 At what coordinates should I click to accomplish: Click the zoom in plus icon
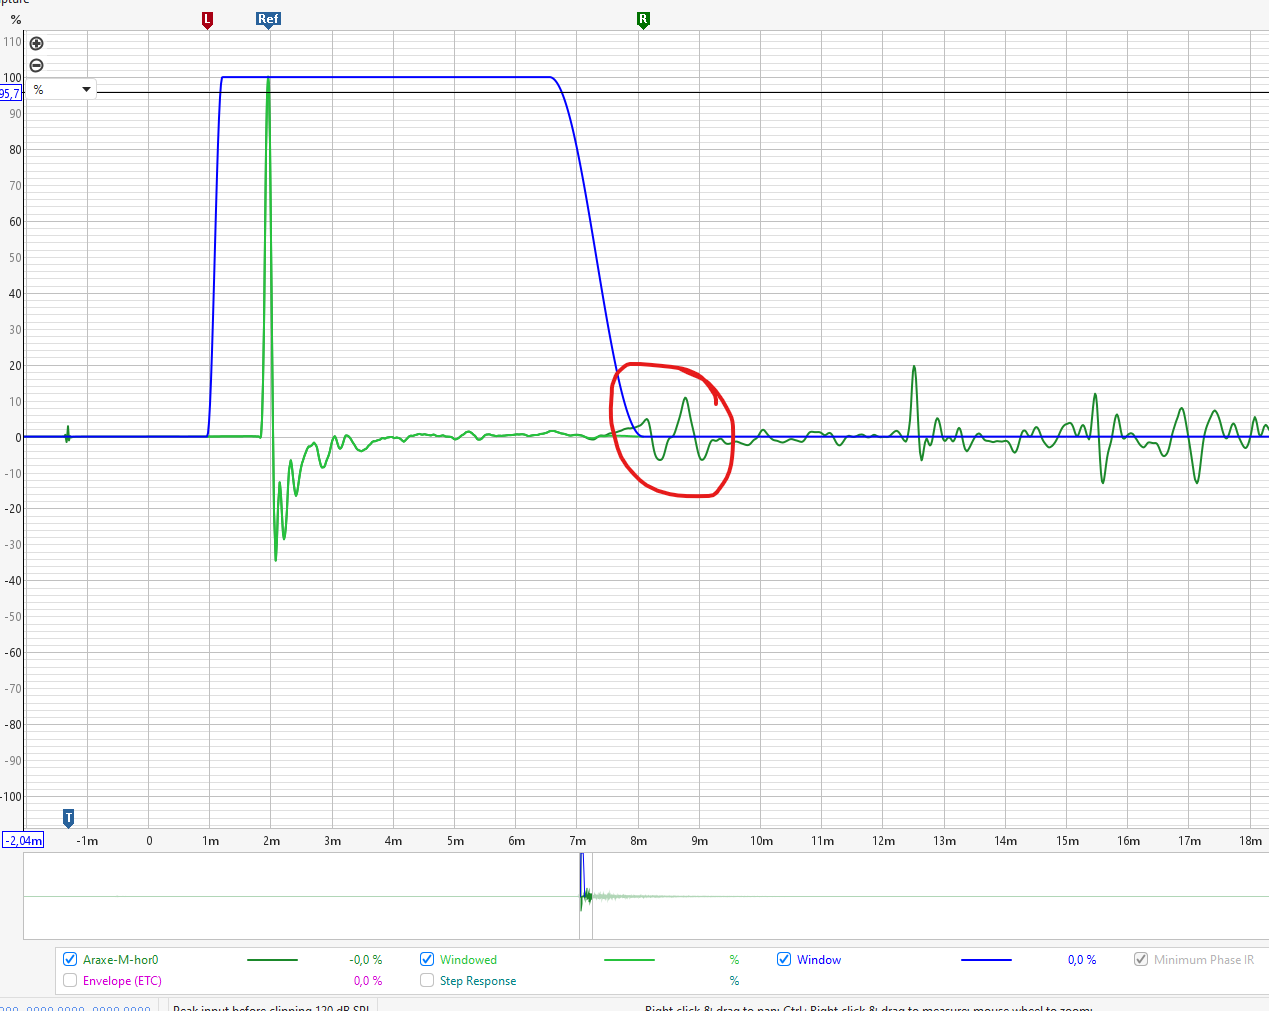point(37,43)
